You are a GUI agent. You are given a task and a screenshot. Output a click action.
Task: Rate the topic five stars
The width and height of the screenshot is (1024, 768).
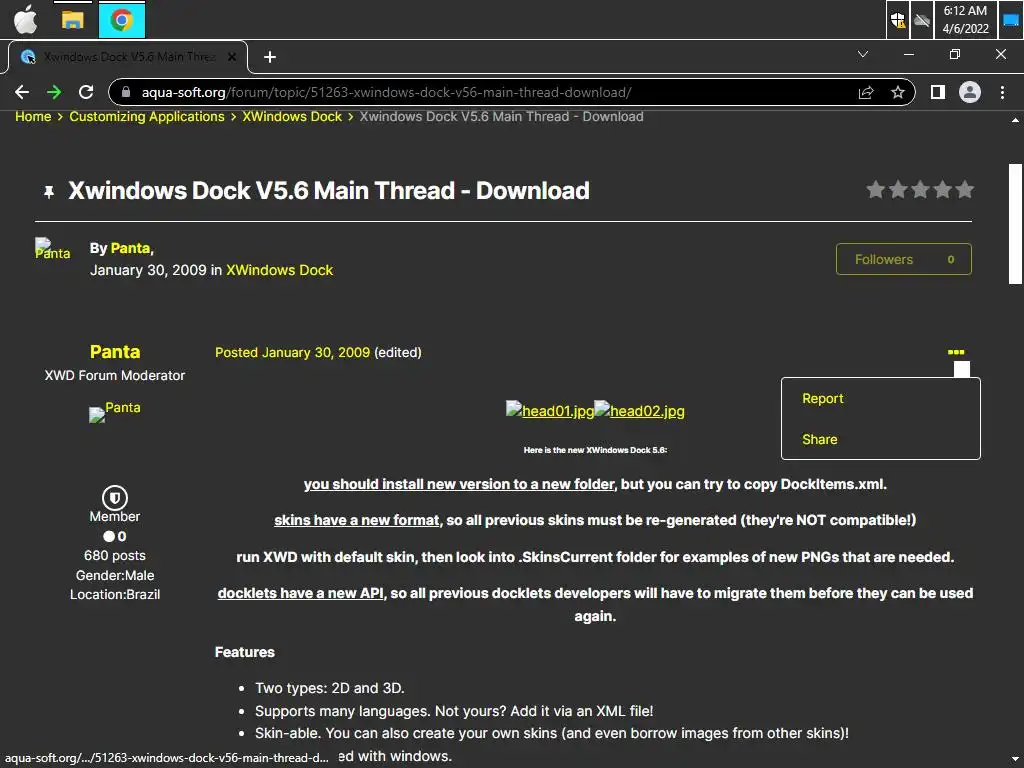[965, 190]
